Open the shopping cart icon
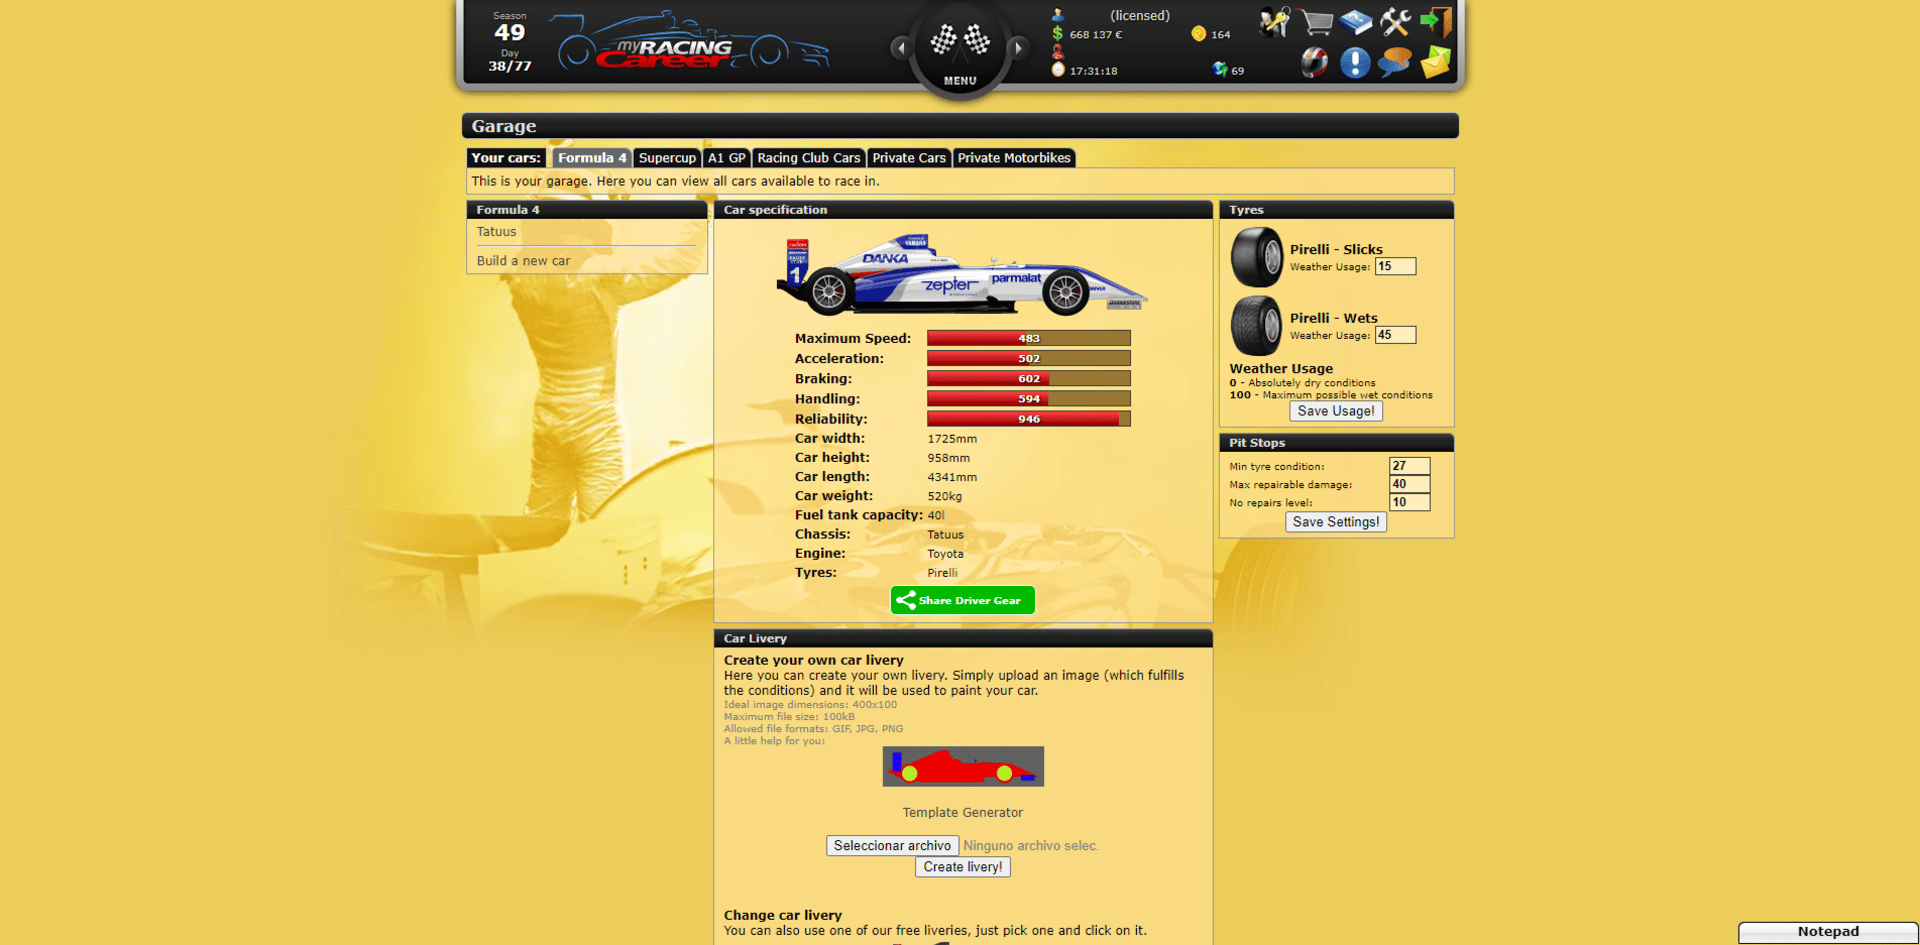This screenshot has height=945, width=1920. pos(1316,21)
